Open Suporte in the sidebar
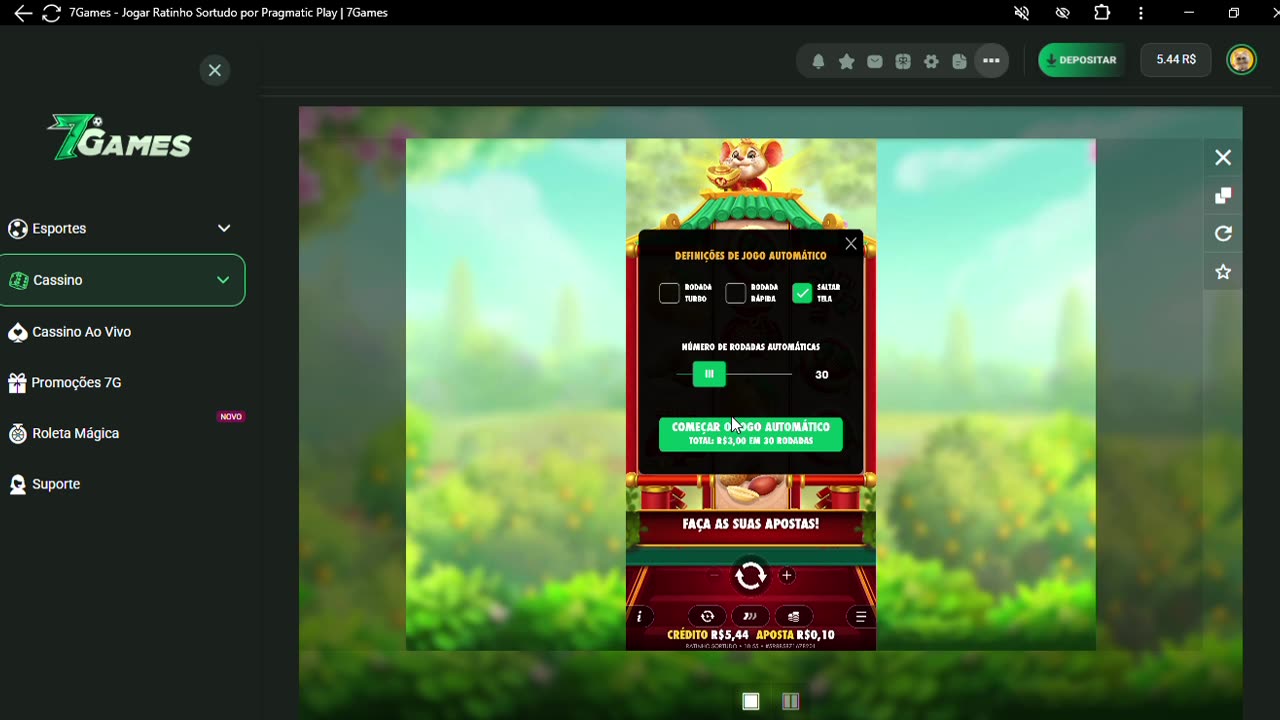 tap(56, 484)
